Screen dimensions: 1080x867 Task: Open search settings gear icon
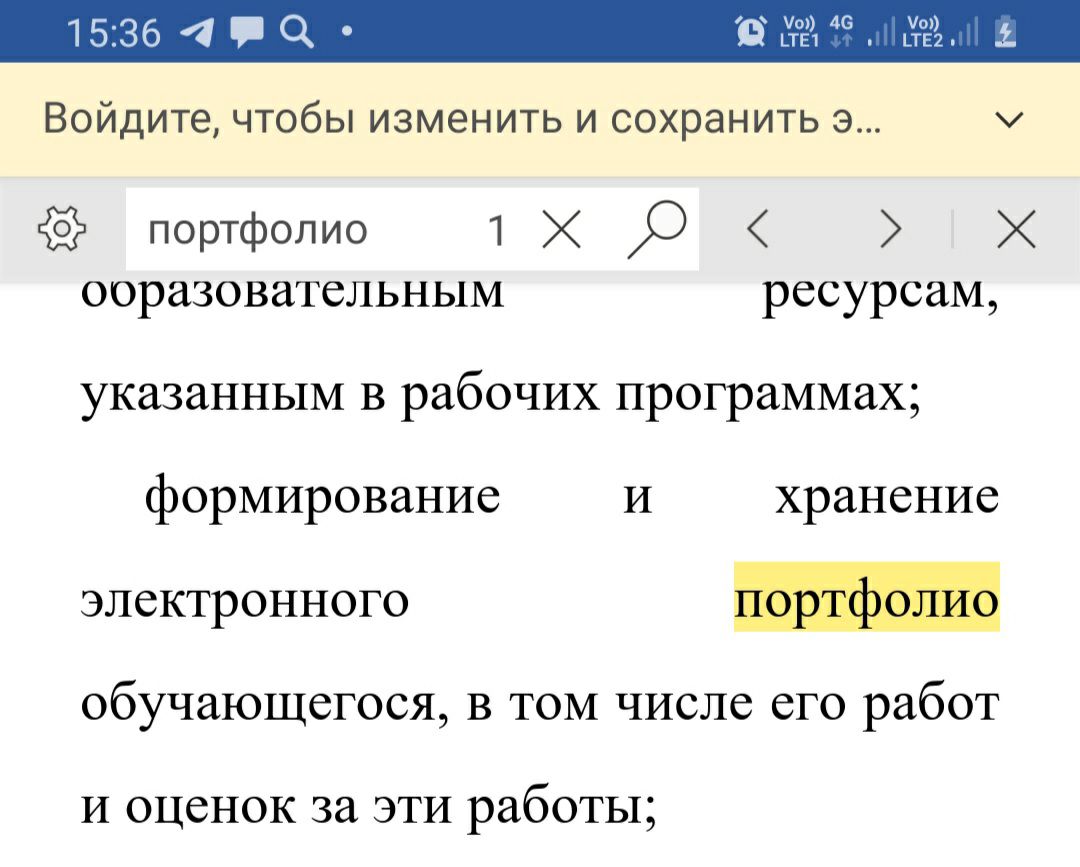(62, 229)
